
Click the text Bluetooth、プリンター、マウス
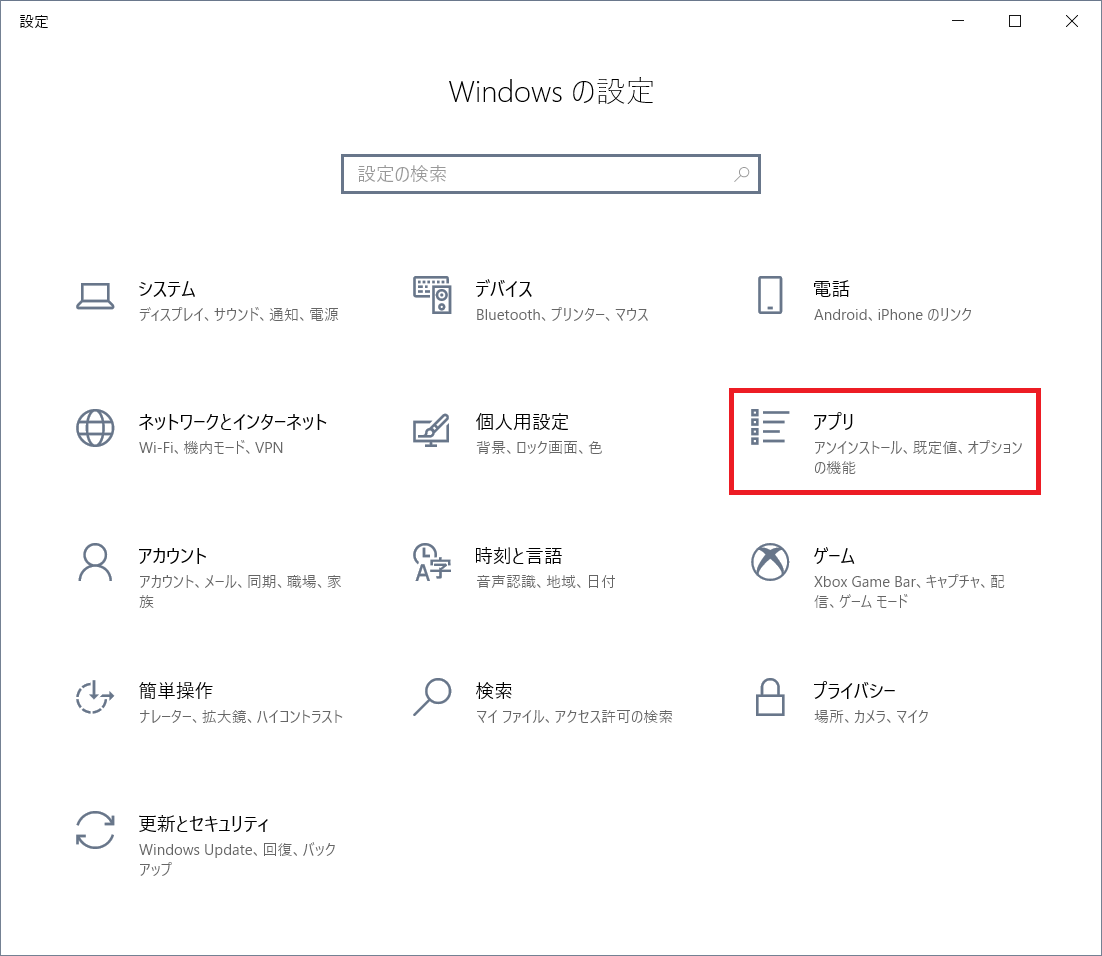click(x=562, y=315)
